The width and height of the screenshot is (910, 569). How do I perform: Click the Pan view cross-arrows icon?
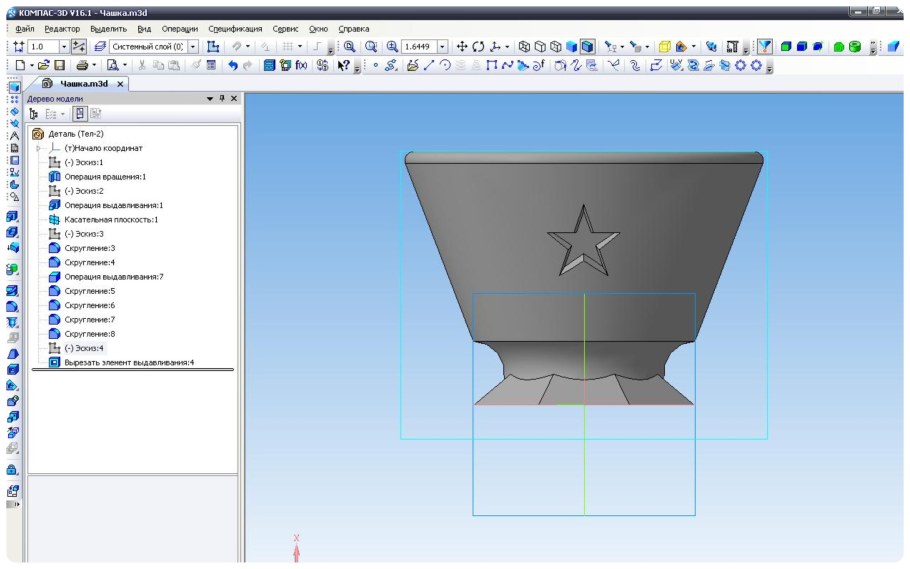(x=462, y=47)
